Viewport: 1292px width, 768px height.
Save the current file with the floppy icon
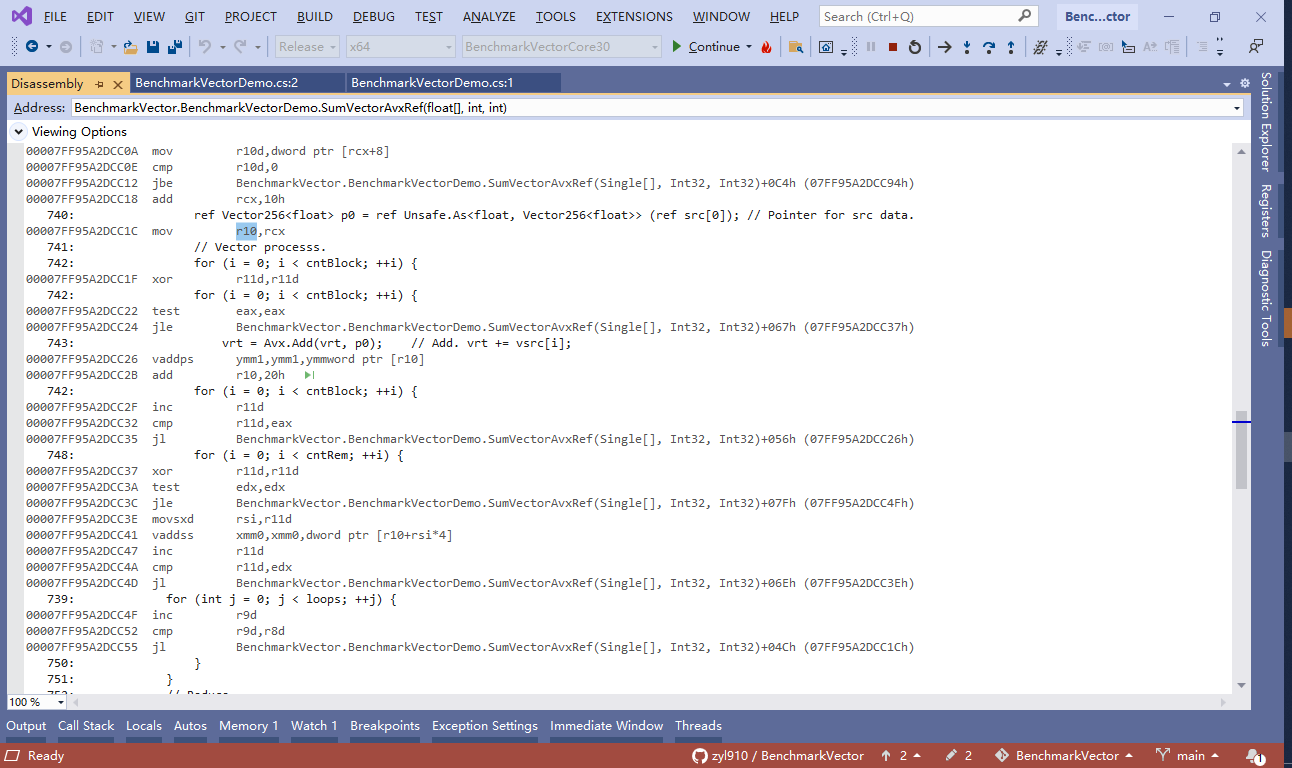[x=153, y=47]
